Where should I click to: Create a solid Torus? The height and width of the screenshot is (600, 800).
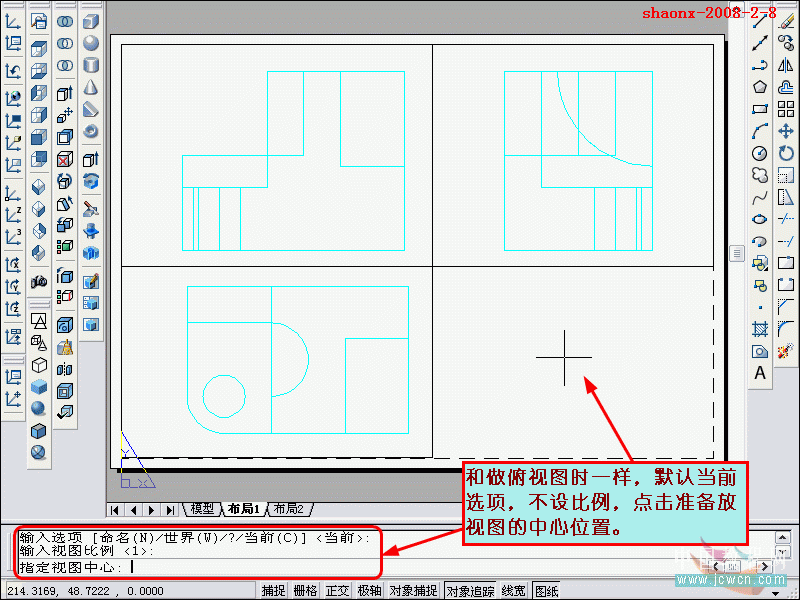point(91,132)
